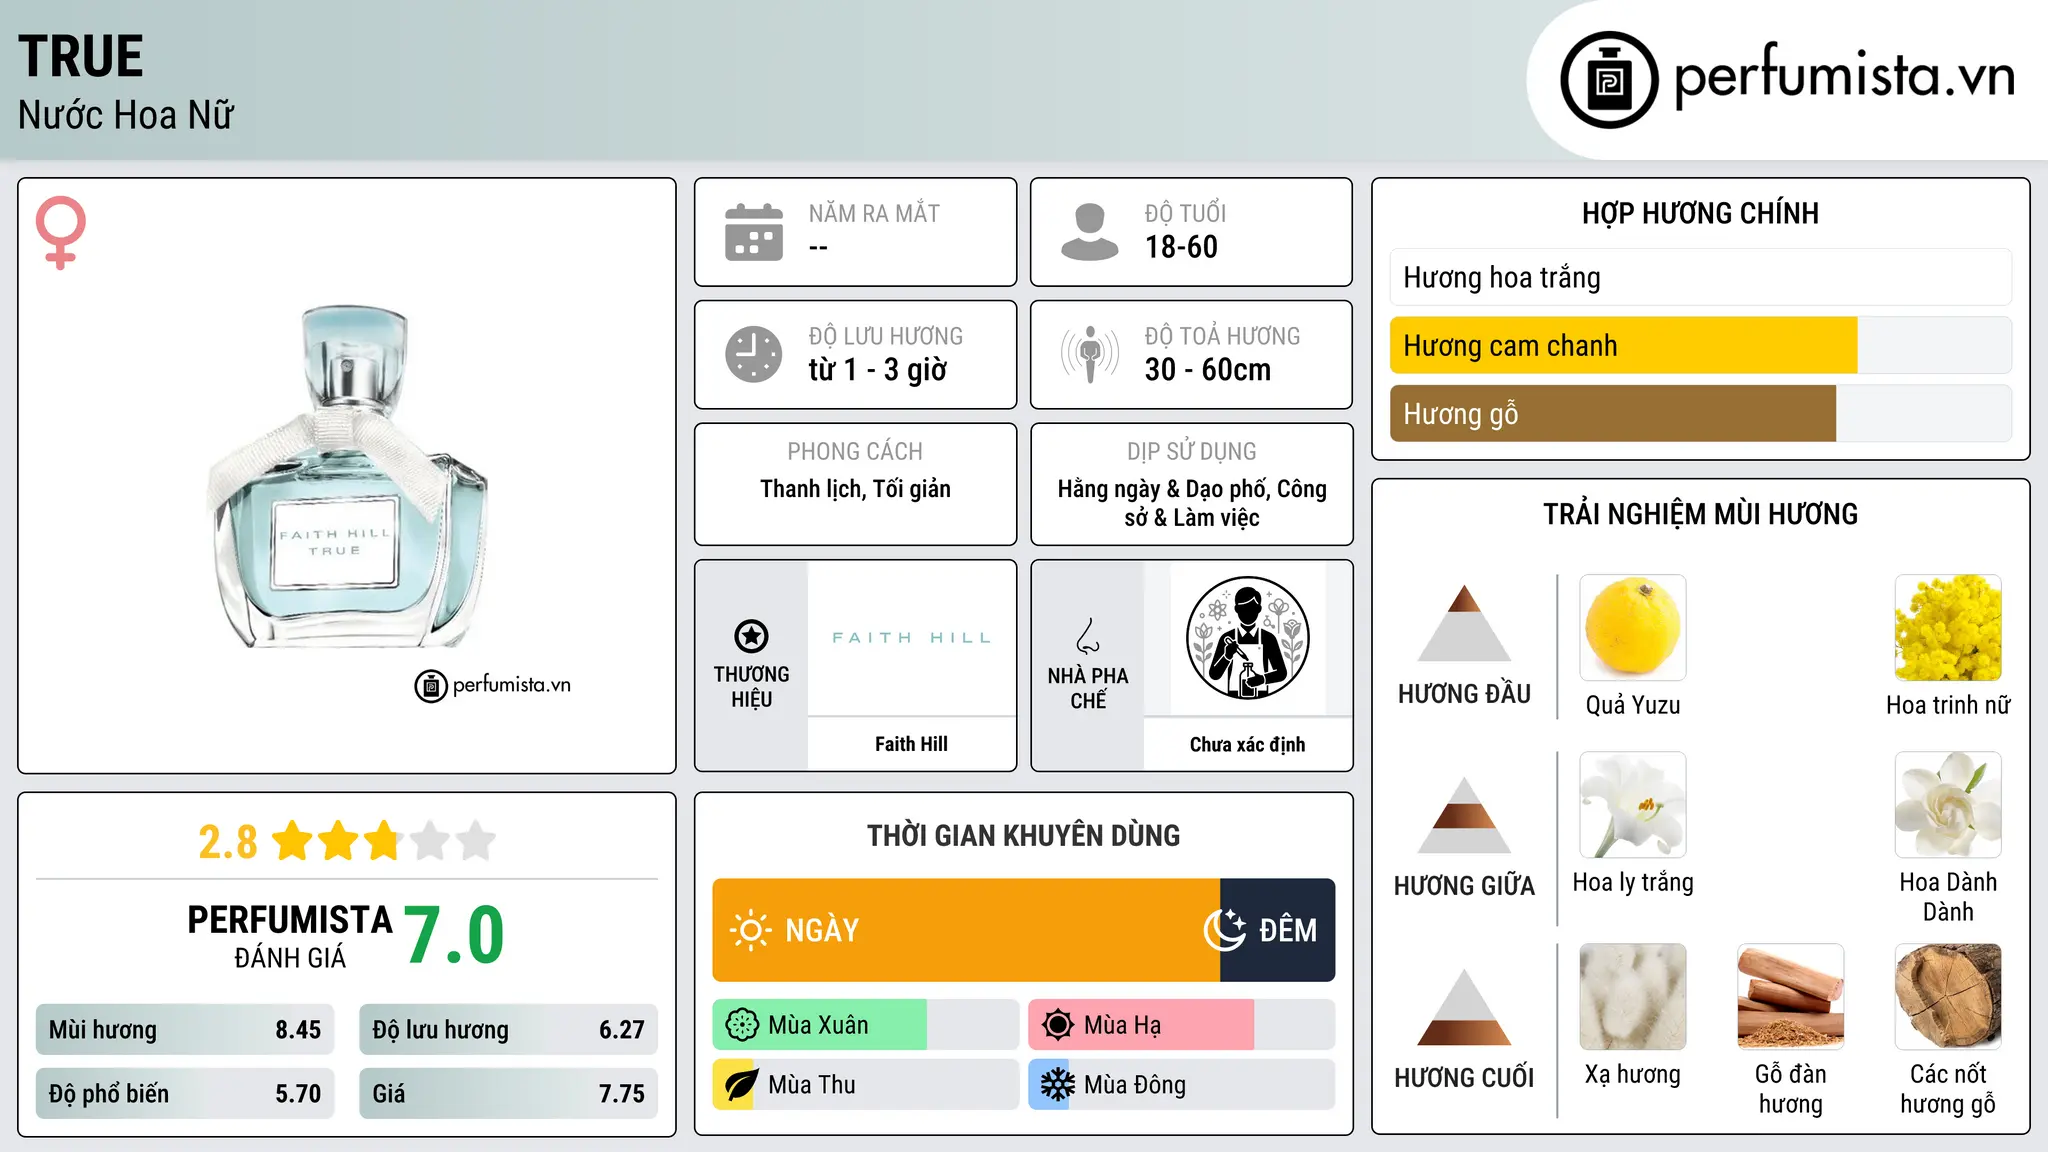The height and width of the screenshot is (1152, 2048).
Task: Open the Faith Hill brand name link
Action: click(x=911, y=744)
